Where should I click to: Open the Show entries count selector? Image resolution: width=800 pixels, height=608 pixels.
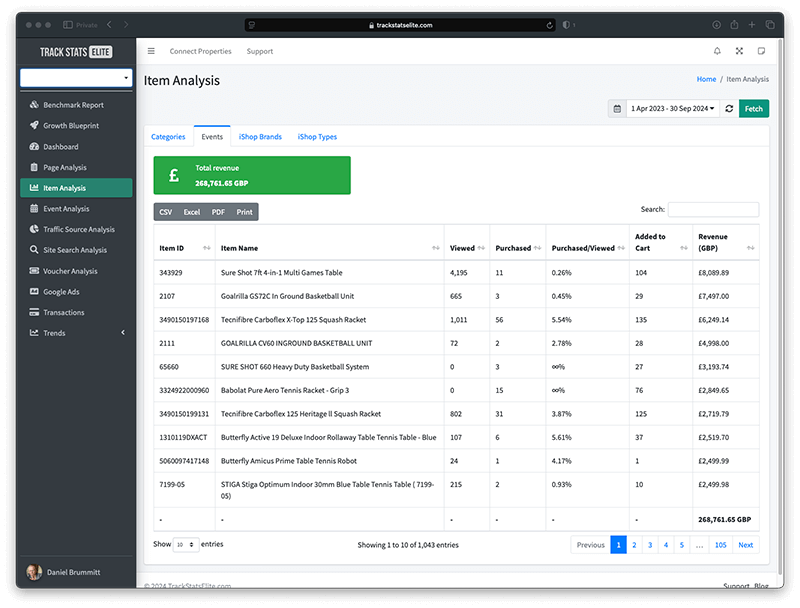point(186,545)
